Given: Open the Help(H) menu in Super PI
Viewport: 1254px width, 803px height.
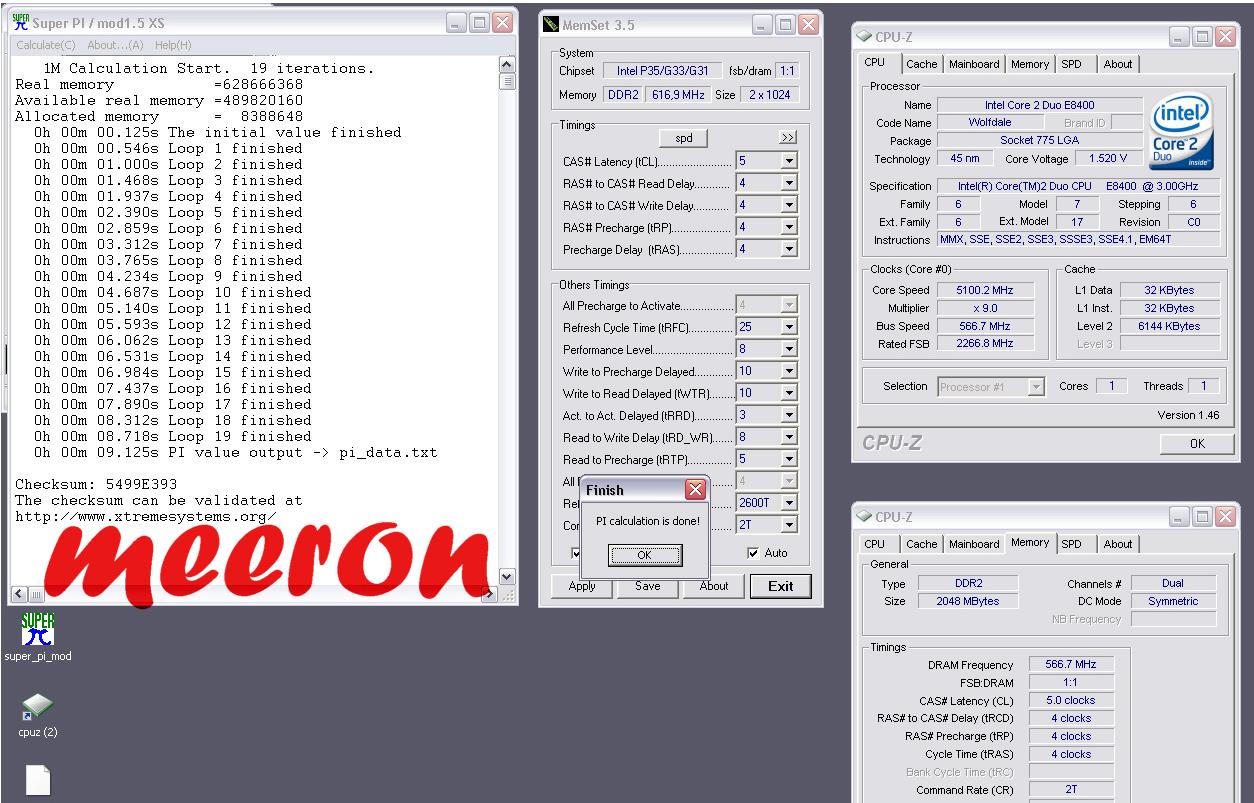Looking at the screenshot, I should 173,45.
